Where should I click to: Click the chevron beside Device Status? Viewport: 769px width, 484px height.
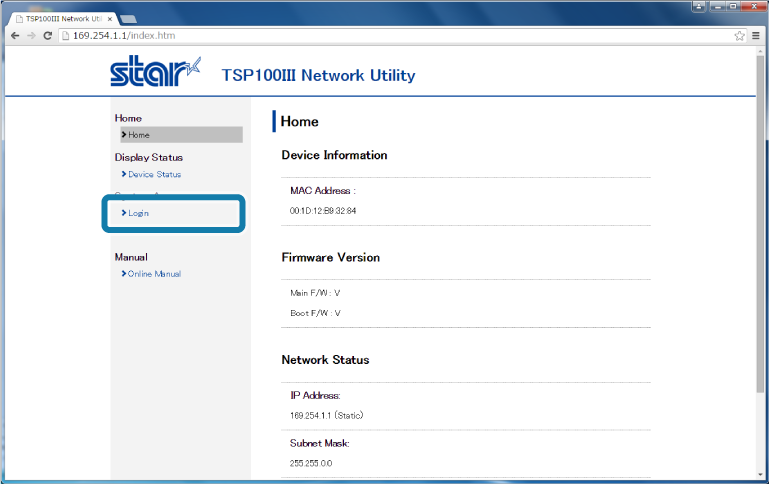[x=124, y=174]
